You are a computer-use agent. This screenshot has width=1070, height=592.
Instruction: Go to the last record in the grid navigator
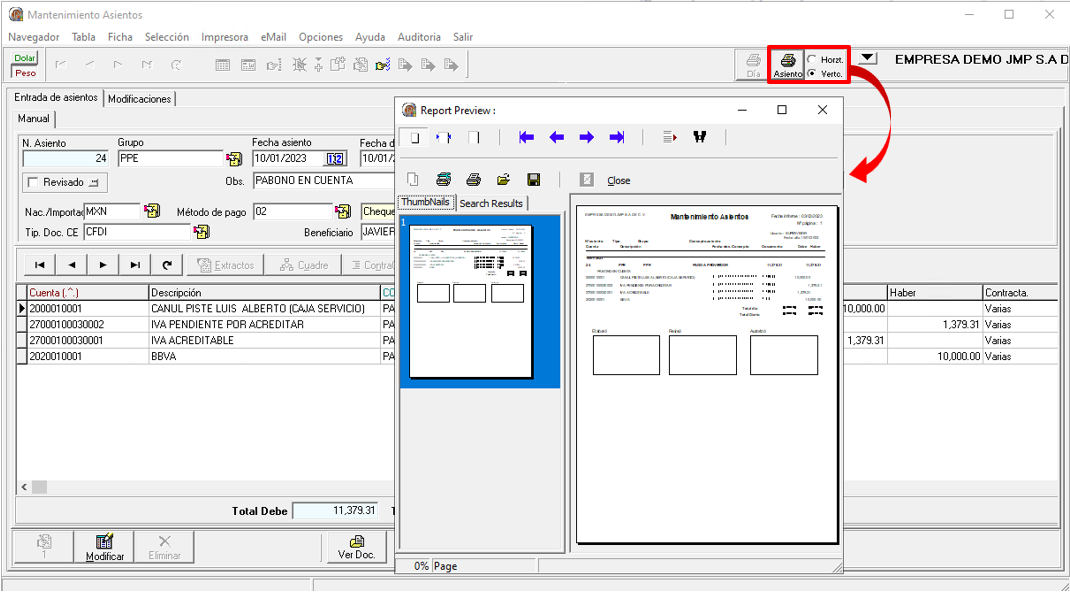click(135, 265)
